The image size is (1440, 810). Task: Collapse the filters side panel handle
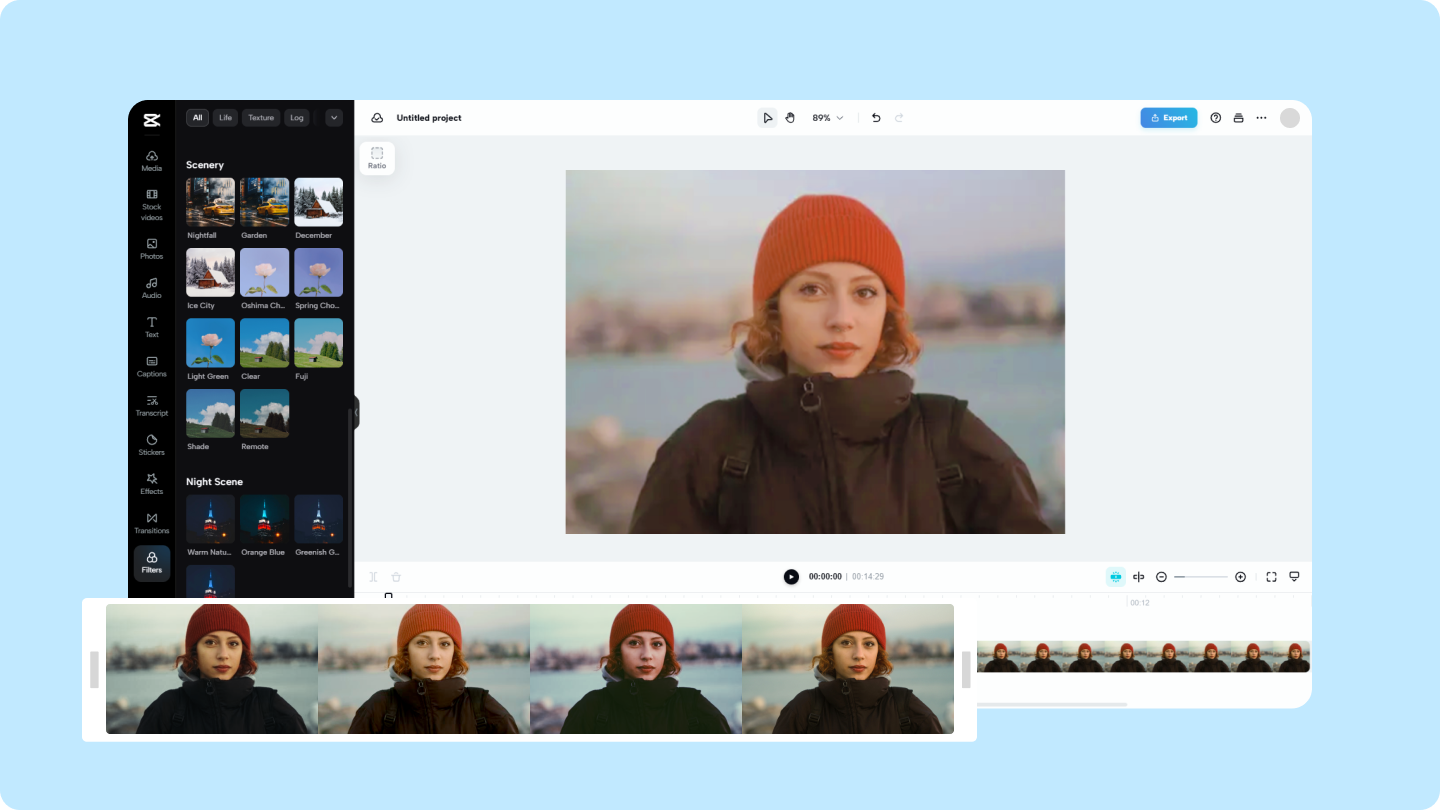(x=356, y=412)
